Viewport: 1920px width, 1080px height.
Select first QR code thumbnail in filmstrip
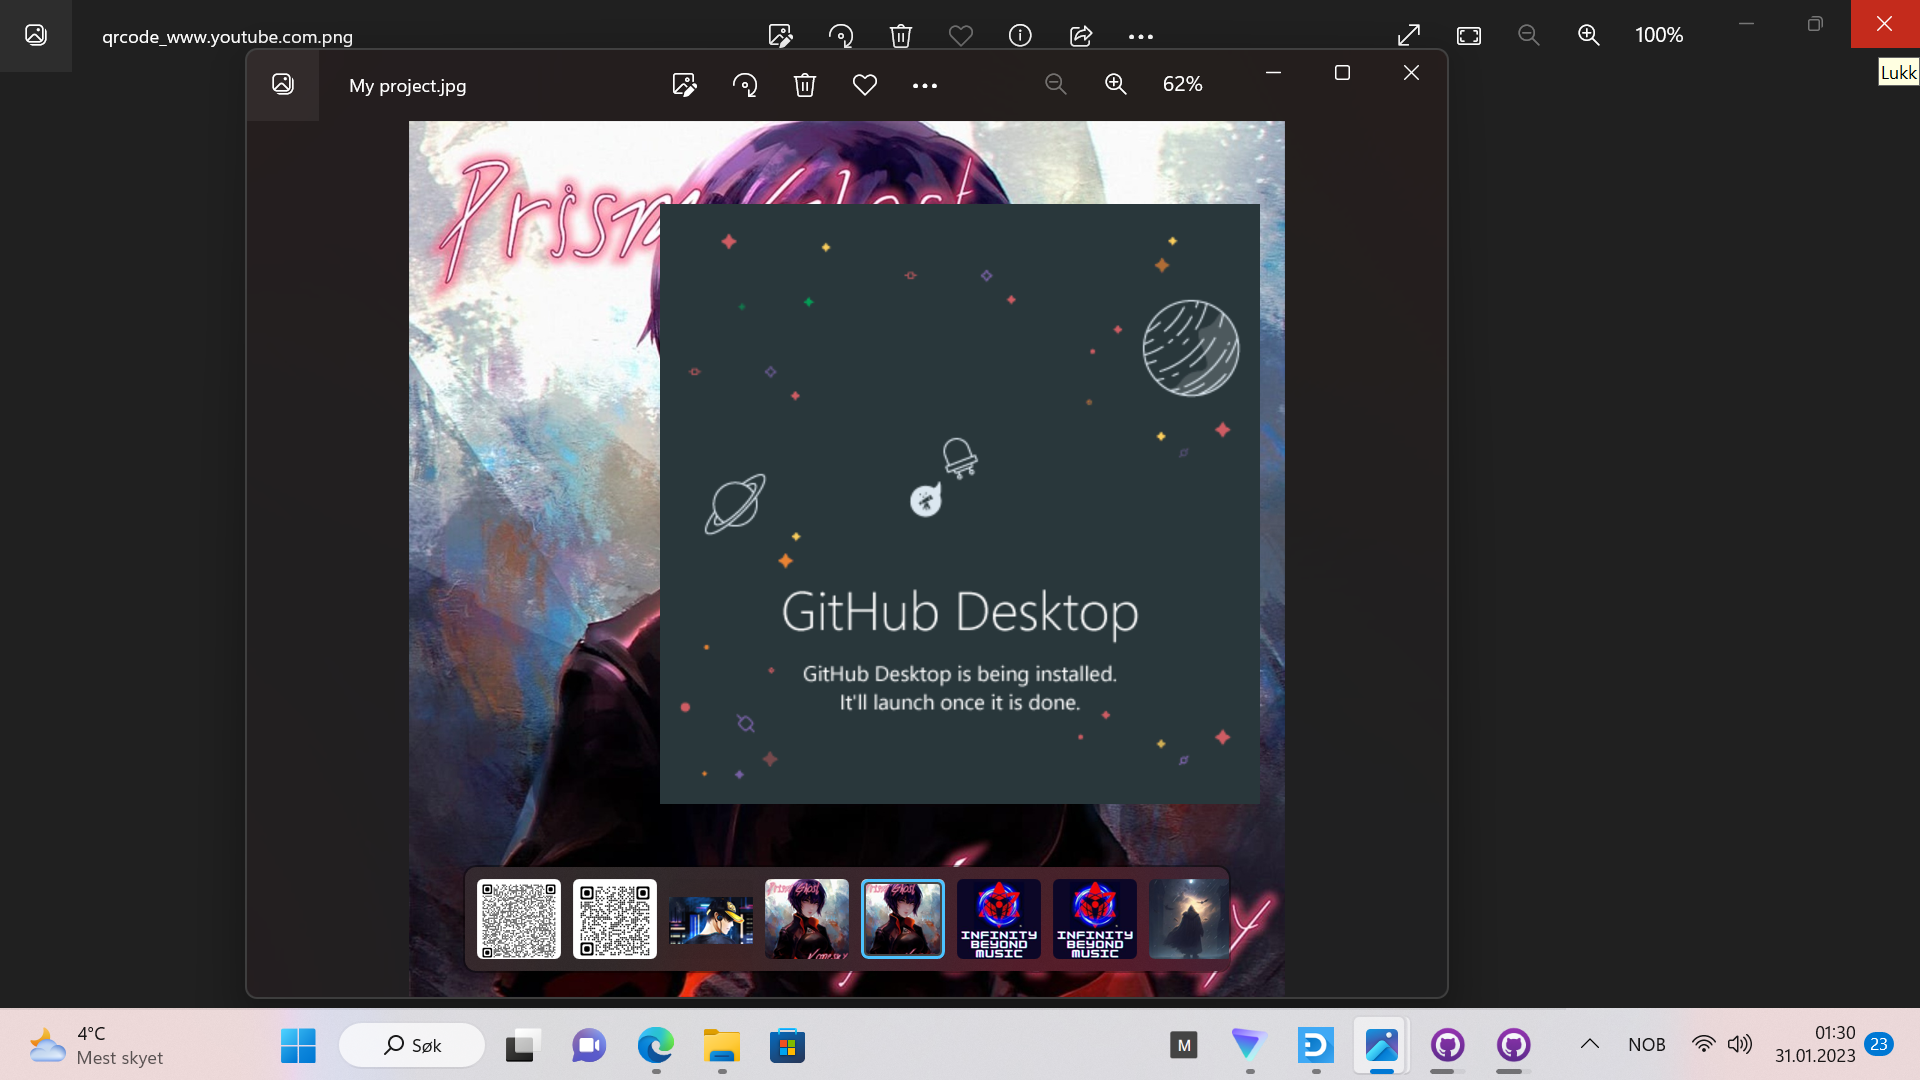click(519, 919)
